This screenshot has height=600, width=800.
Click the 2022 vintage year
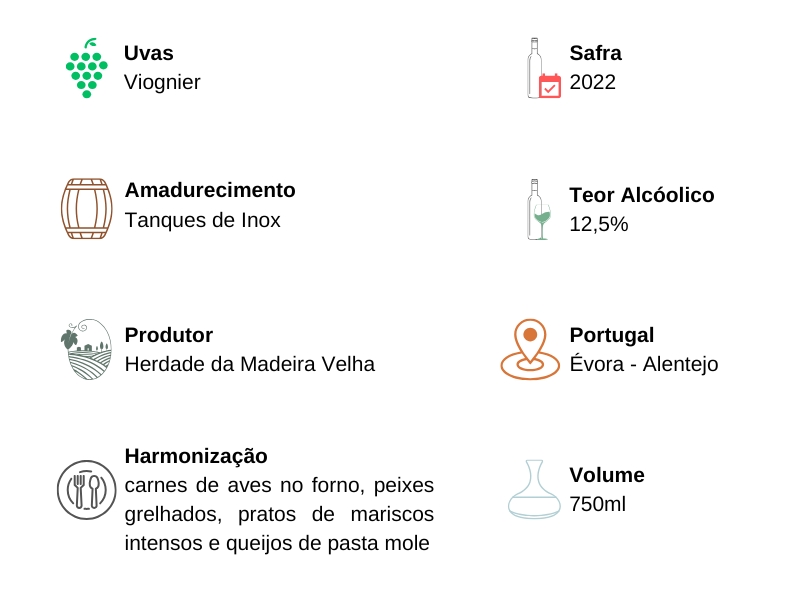[x=593, y=82]
